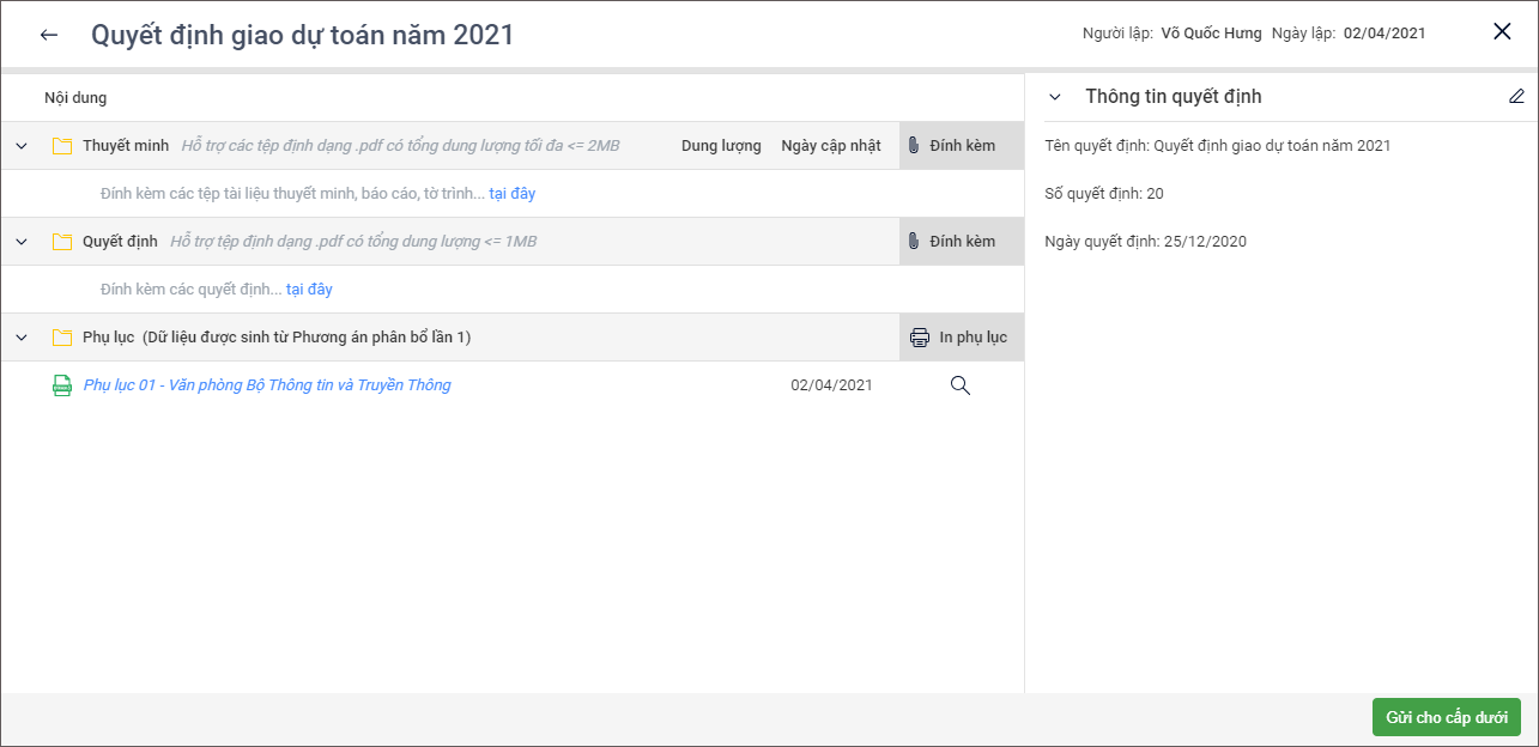Collapse the Quyết định section chevron

tap(22, 242)
